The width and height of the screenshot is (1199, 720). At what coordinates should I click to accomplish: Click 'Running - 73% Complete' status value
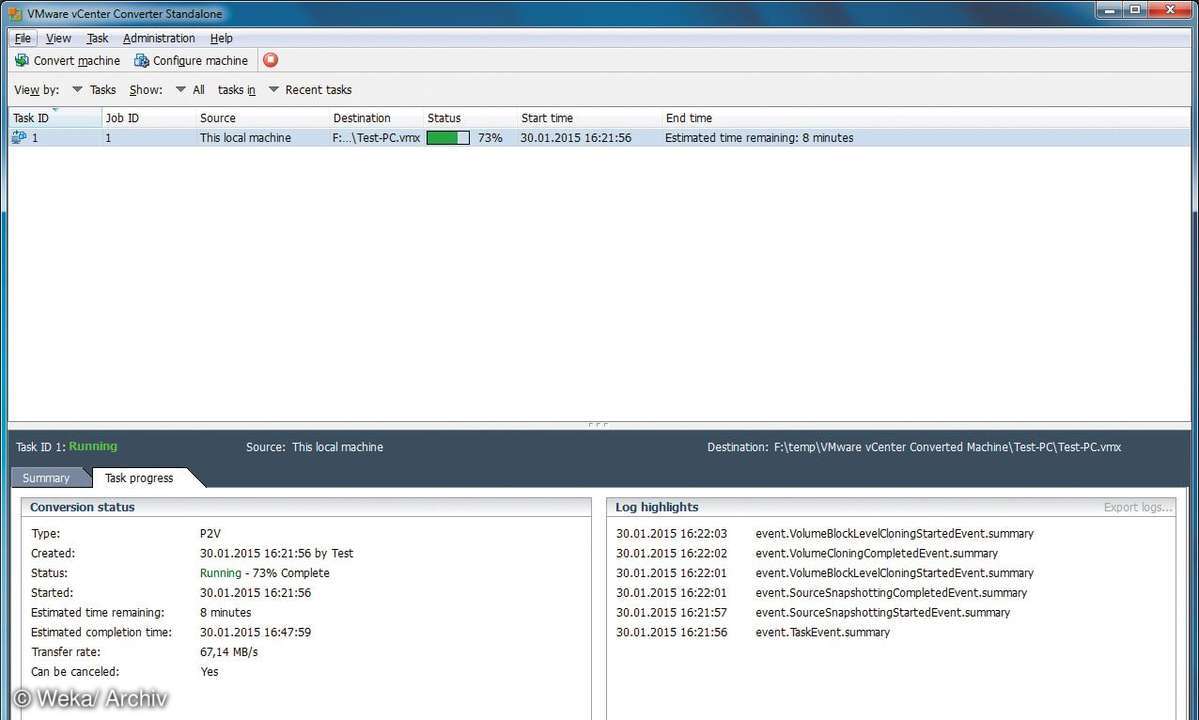tap(265, 573)
